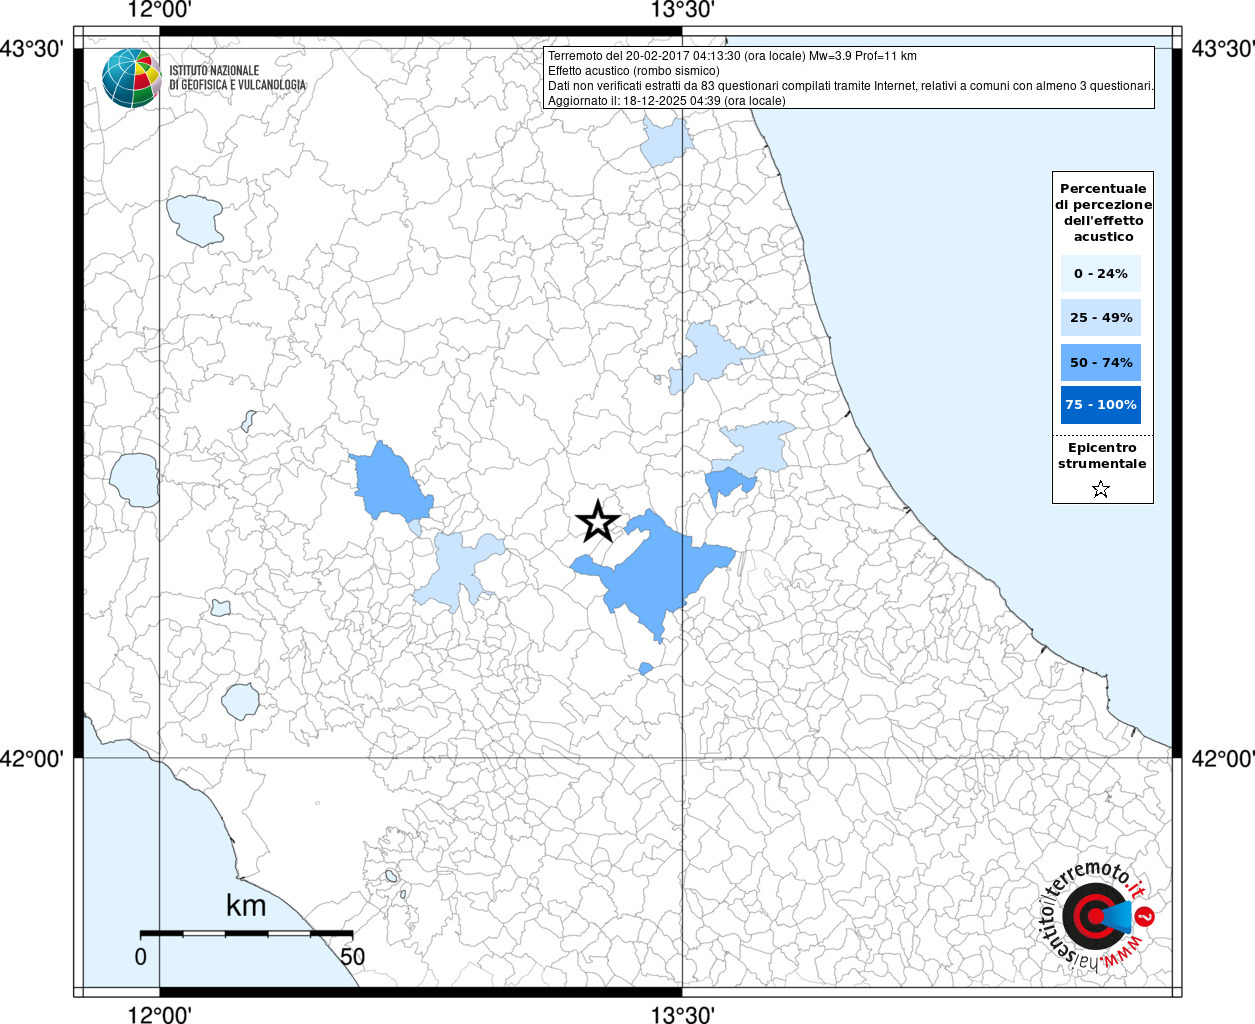1255x1024 pixels.
Task: Click the "Aggiornato il: 18-12-2025" update line
Action: pyautogui.click(x=666, y=101)
